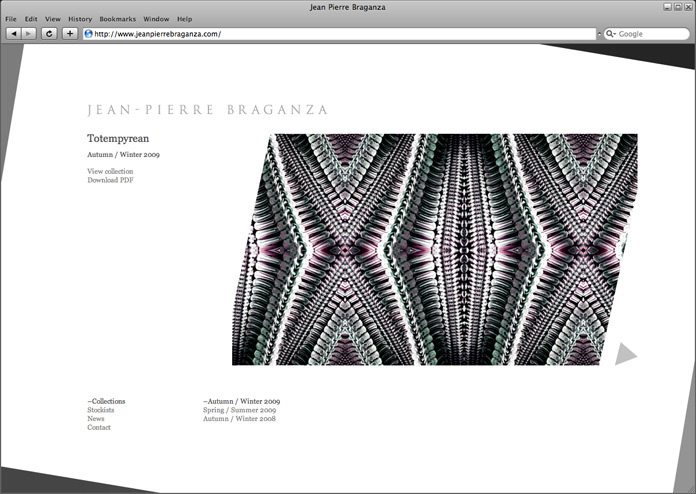696x494 pixels.
Task: Open the address bar history dropdown arrow
Action: 599,34
